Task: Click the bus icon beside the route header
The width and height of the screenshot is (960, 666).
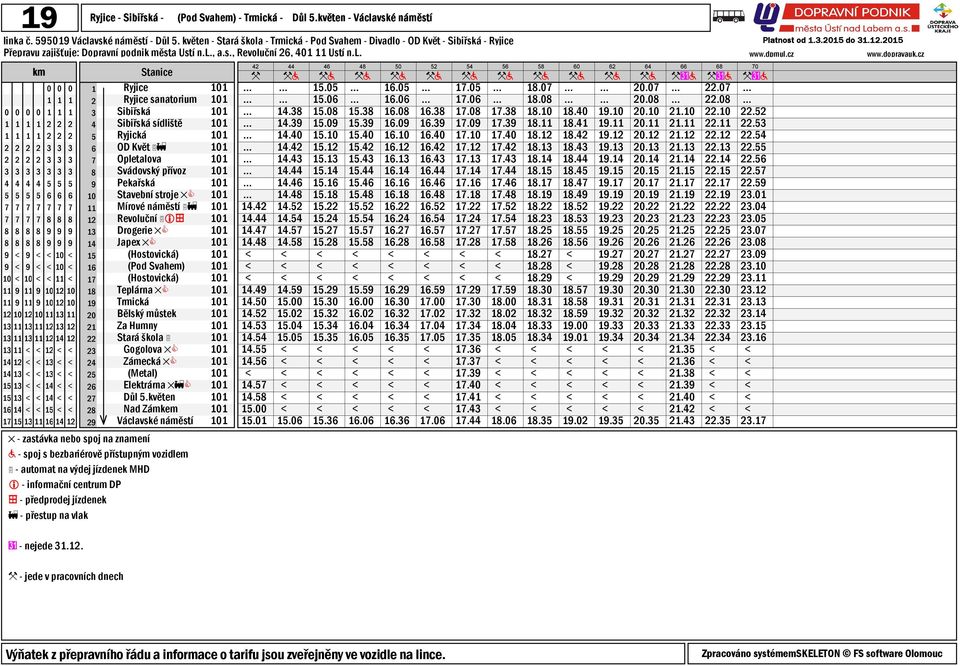Action: click(729, 16)
